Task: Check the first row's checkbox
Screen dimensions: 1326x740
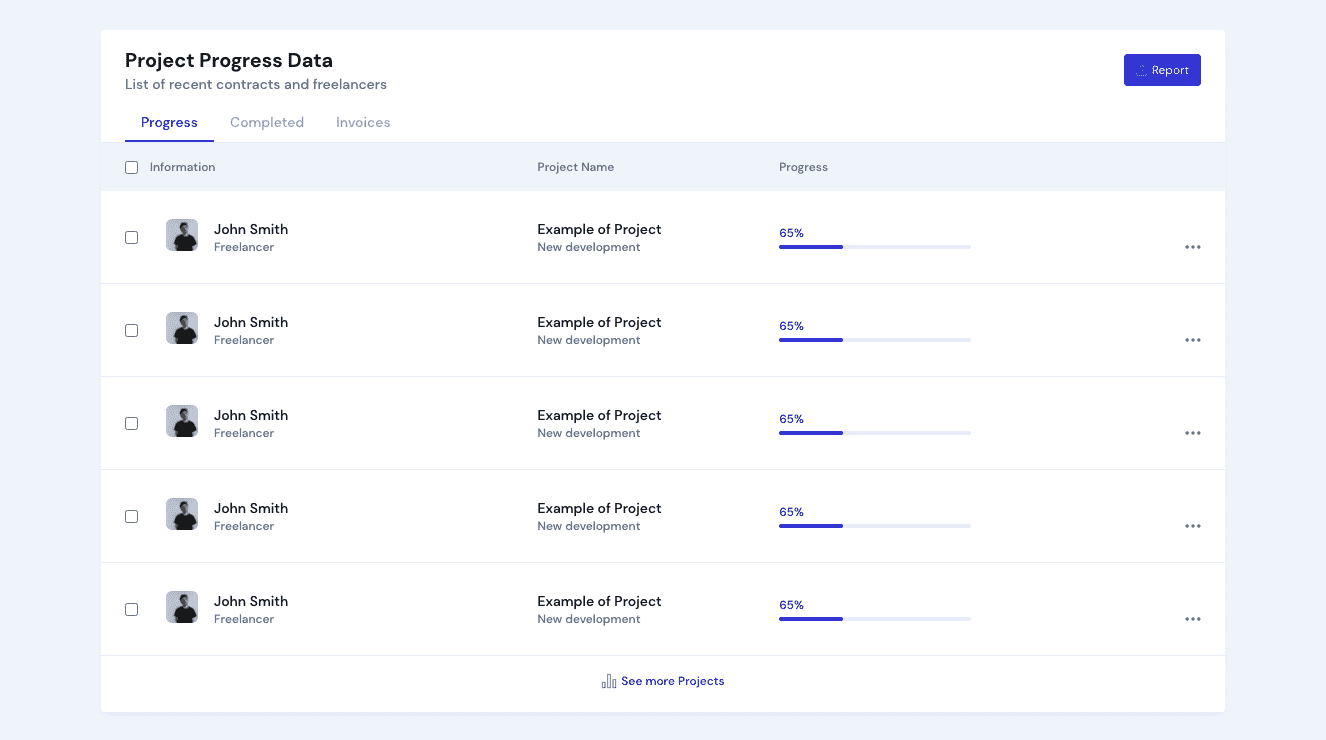Action: [x=131, y=238]
